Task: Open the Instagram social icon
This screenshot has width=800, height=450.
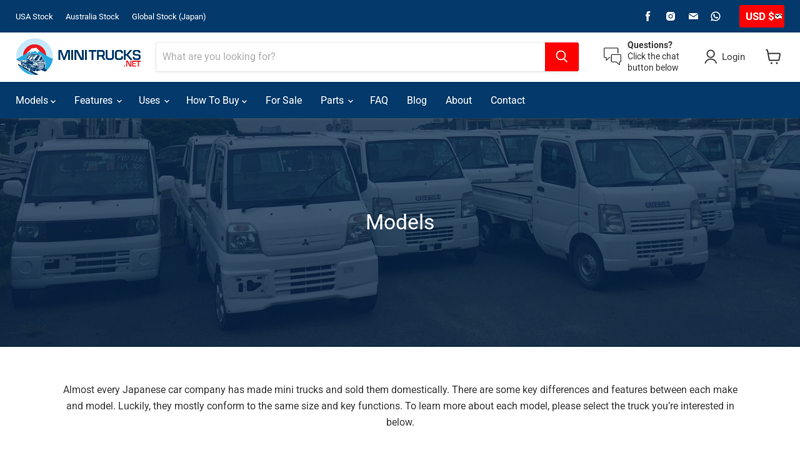Action: coord(670,16)
